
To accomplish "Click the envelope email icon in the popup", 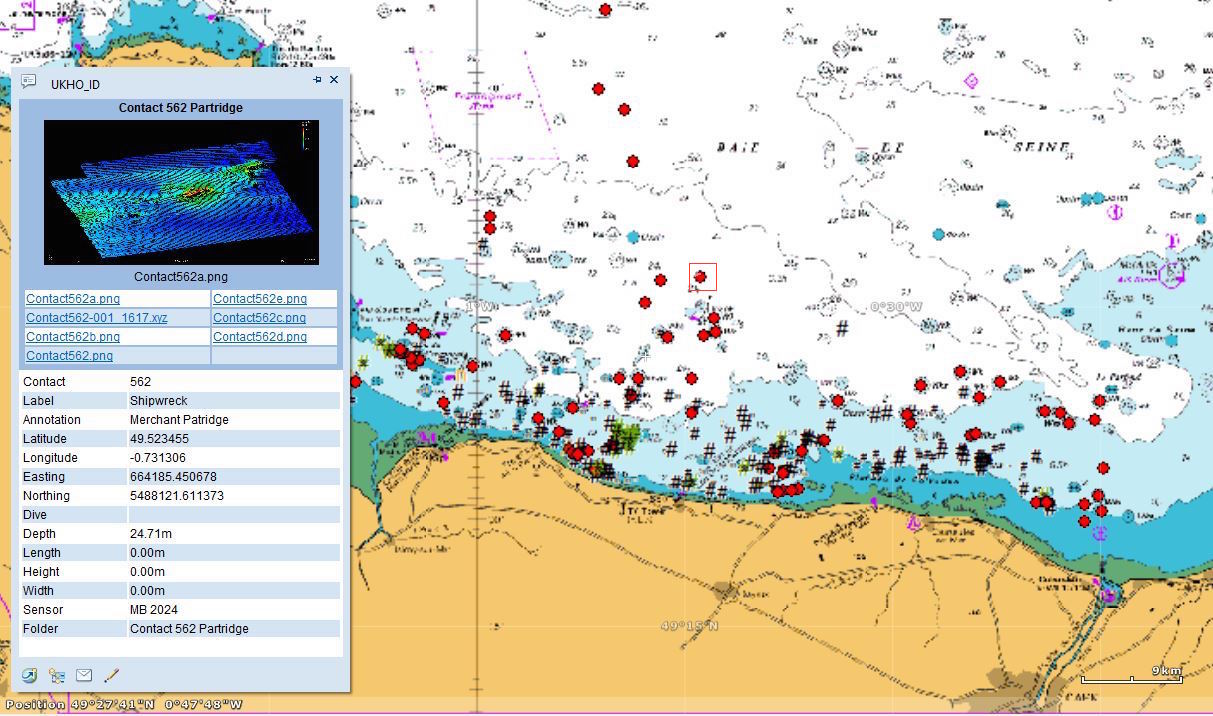I will 84,676.
